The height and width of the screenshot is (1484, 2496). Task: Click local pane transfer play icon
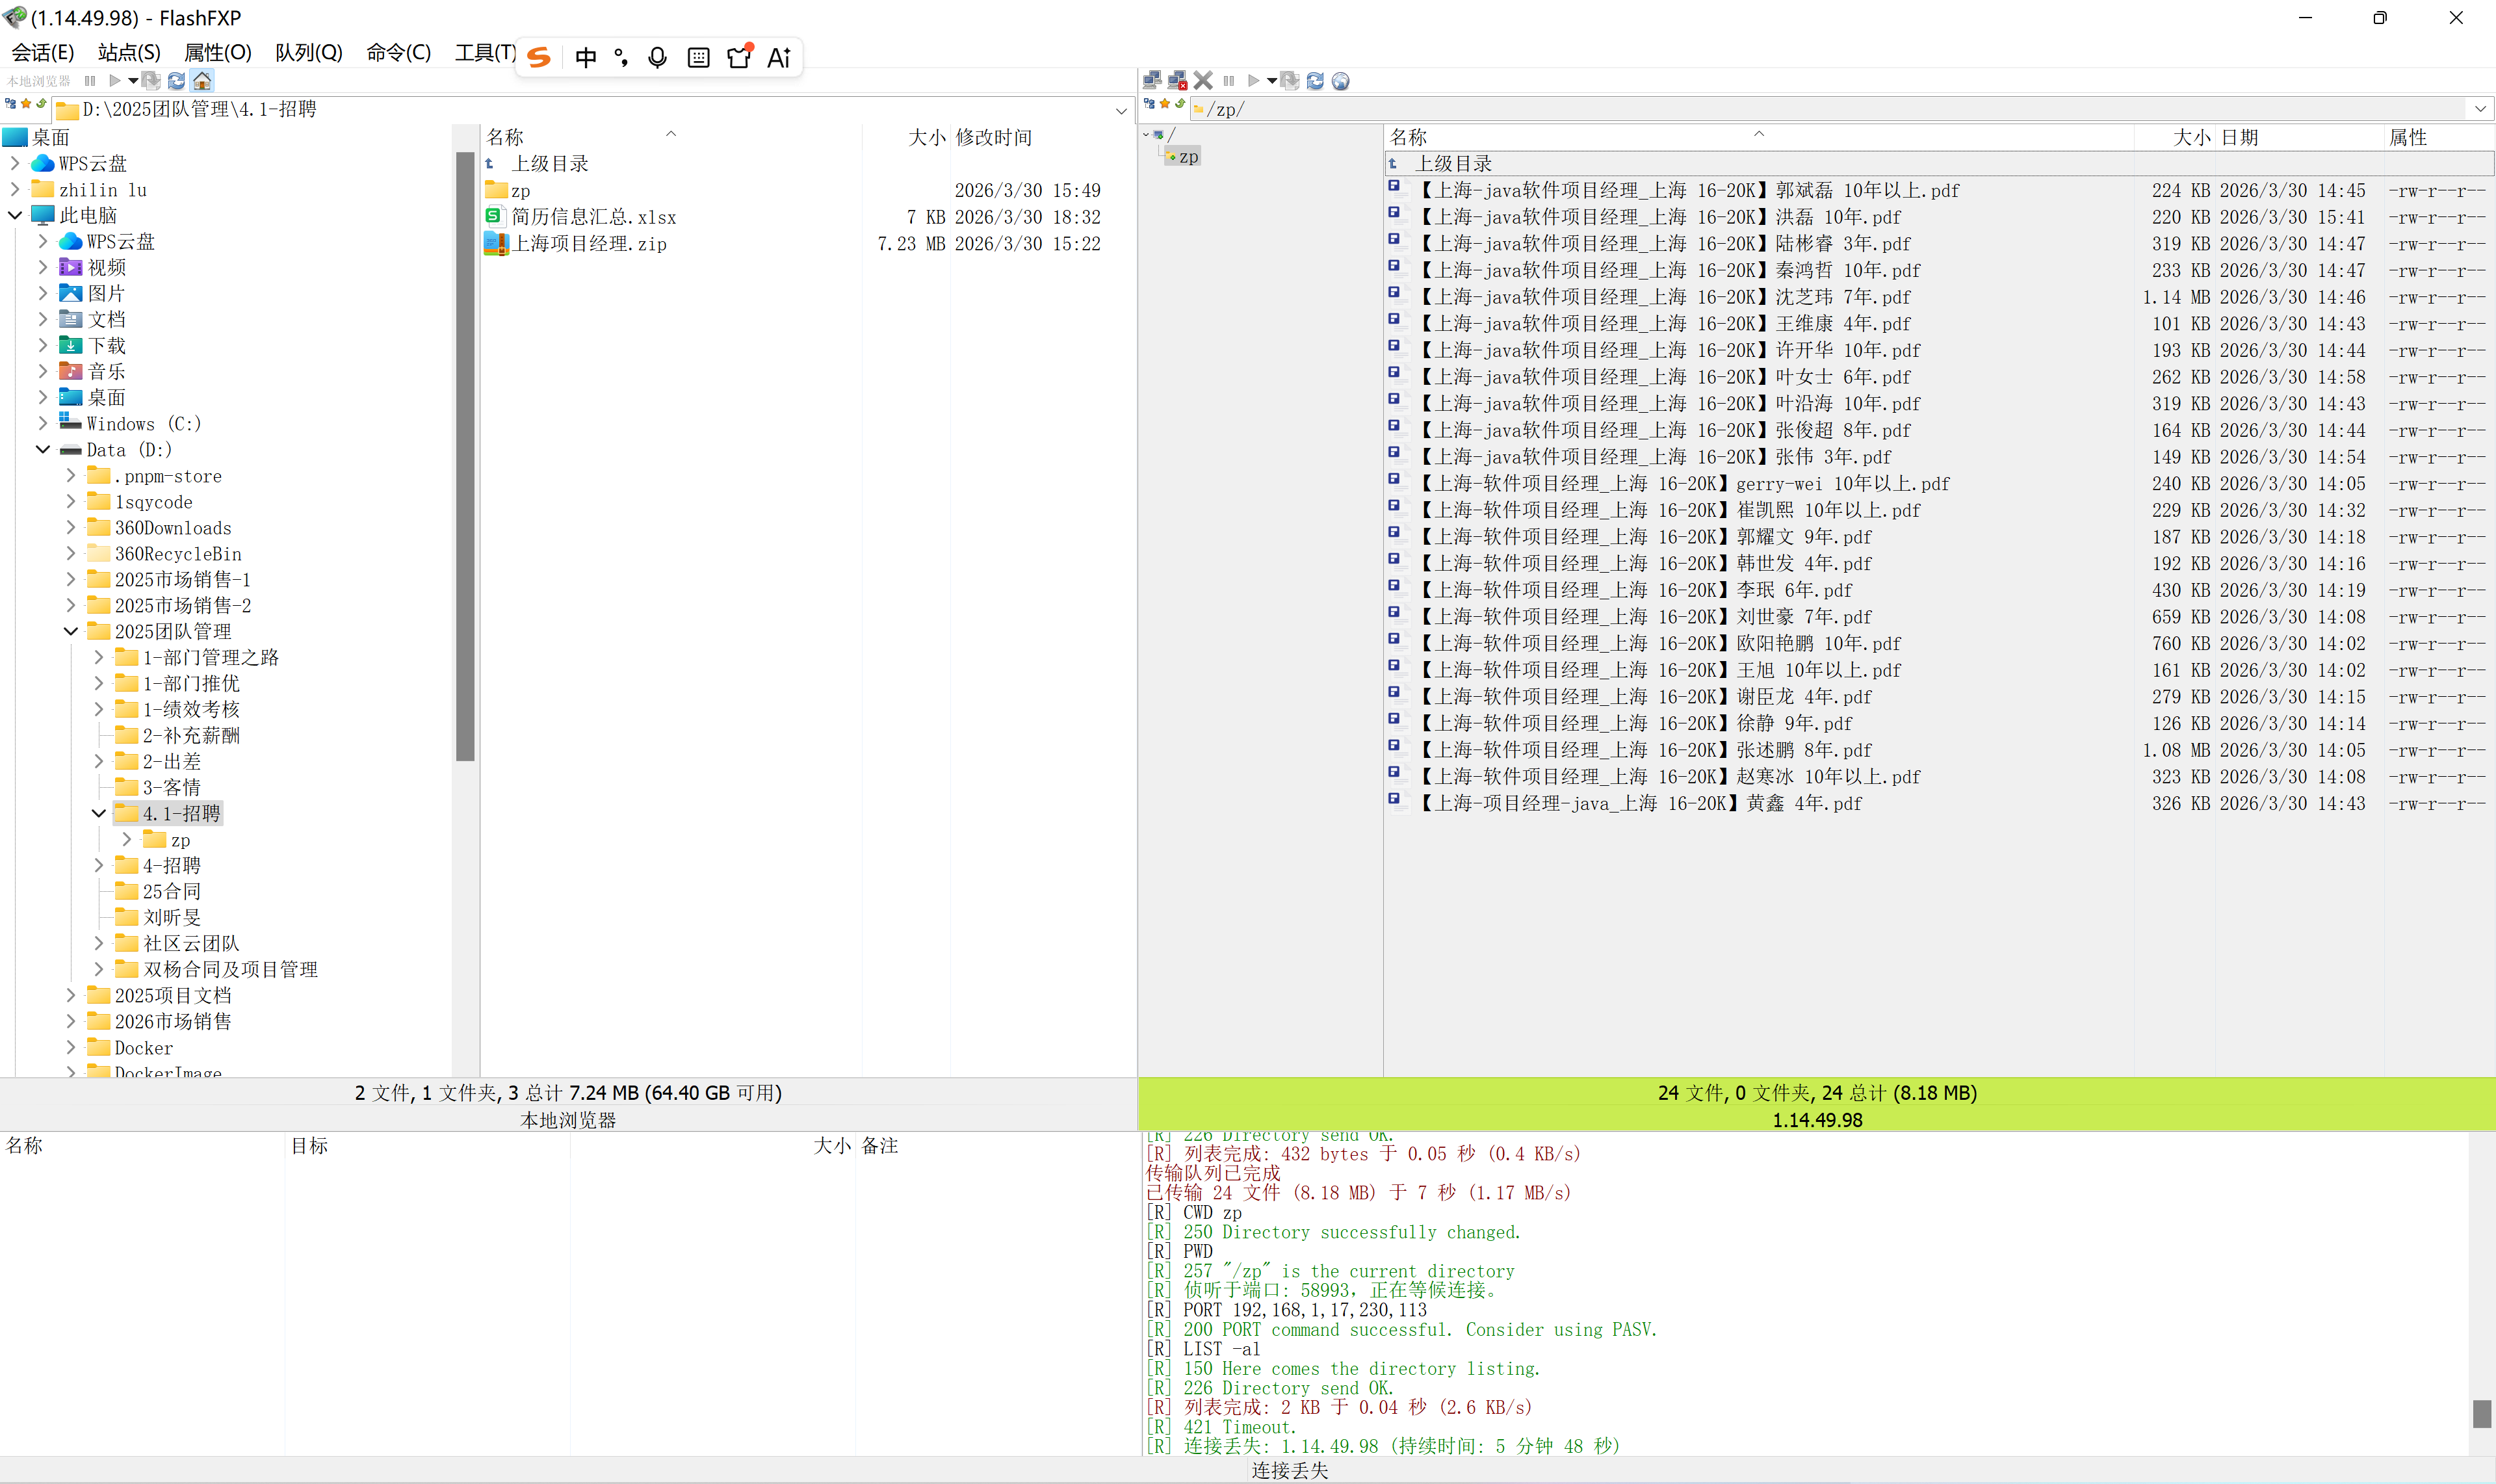[115, 80]
